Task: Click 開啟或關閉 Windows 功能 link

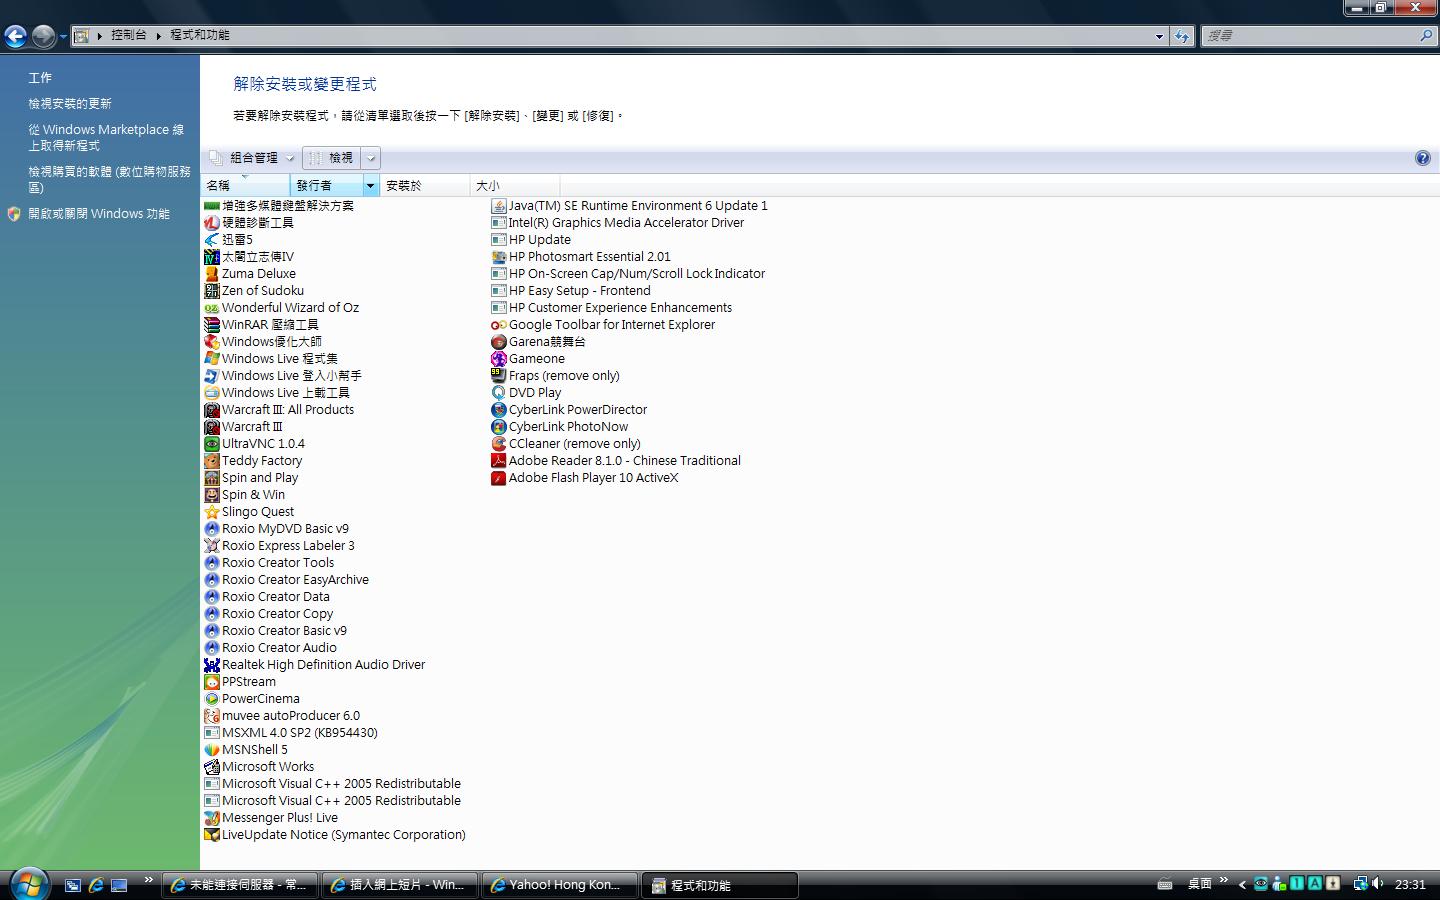Action: coord(99,214)
